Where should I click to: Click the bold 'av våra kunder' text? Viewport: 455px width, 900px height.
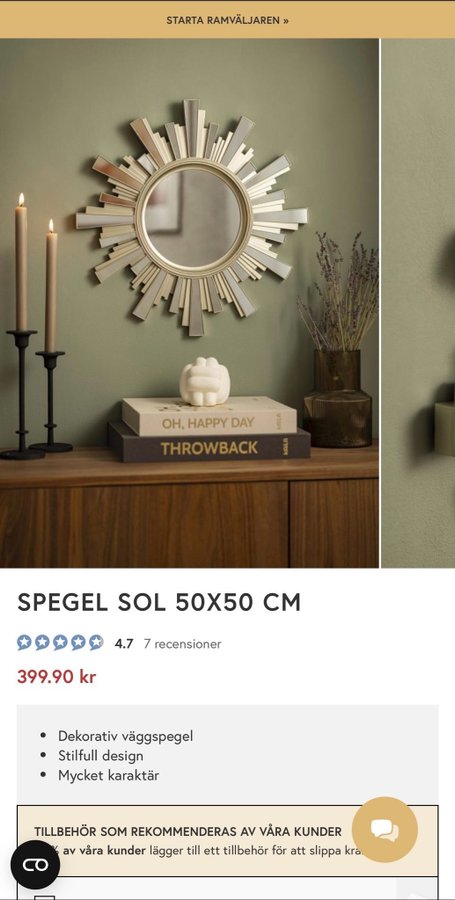[104, 850]
